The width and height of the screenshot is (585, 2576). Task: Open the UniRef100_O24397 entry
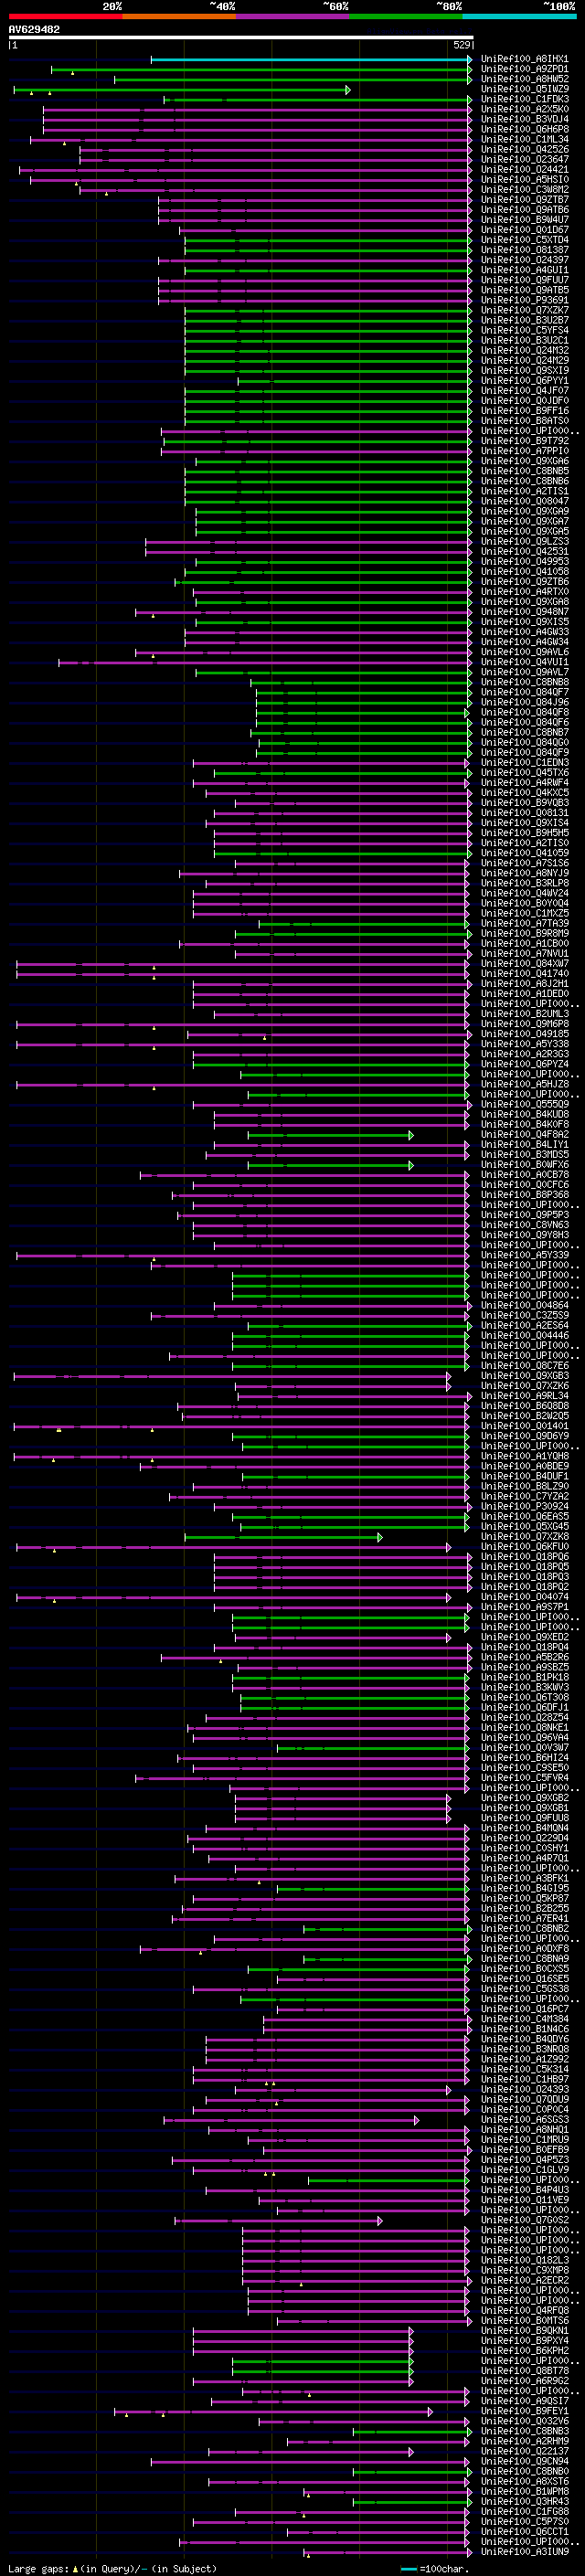[x=525, y=260]
